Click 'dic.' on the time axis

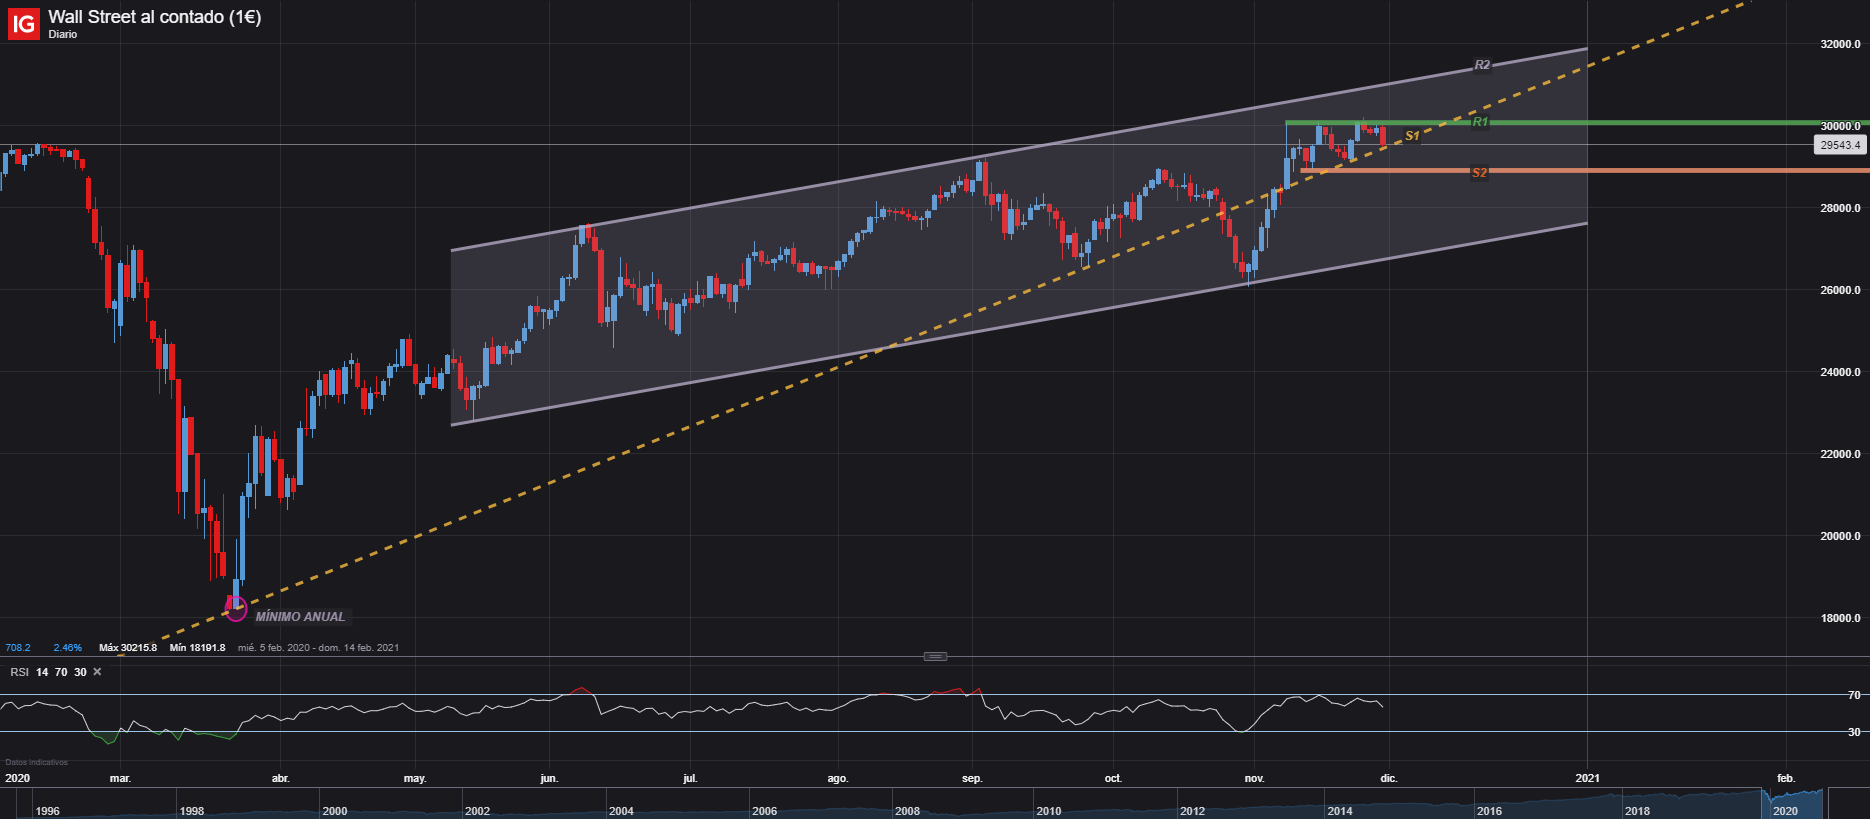[1388, 778]
